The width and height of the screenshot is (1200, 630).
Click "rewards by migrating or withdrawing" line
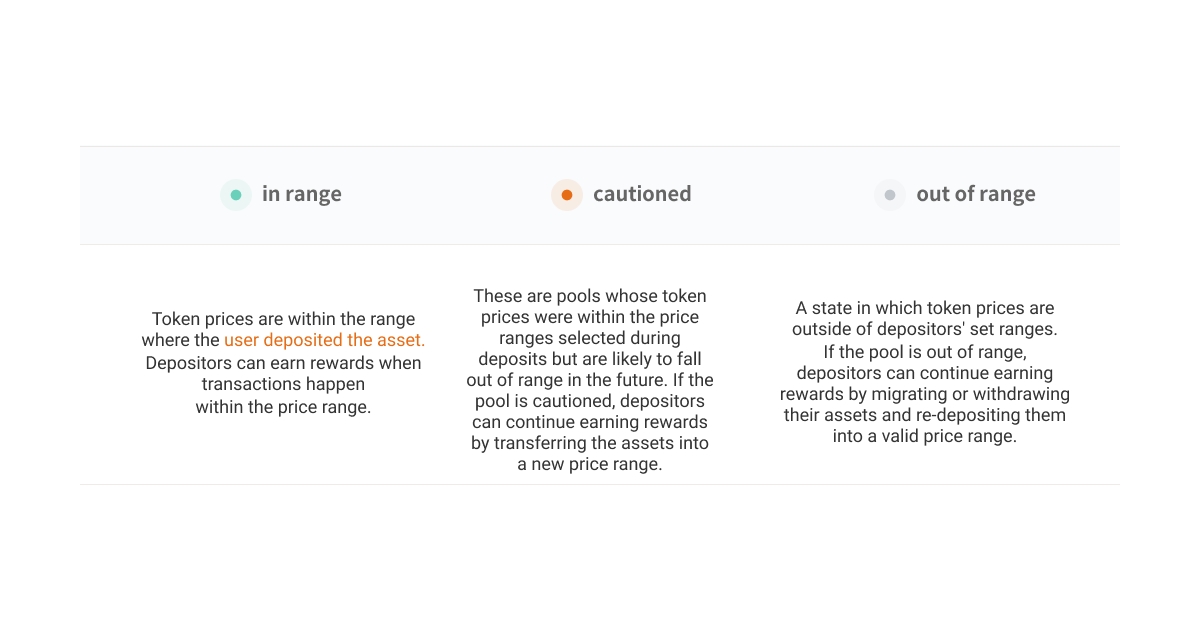(925, 394)
